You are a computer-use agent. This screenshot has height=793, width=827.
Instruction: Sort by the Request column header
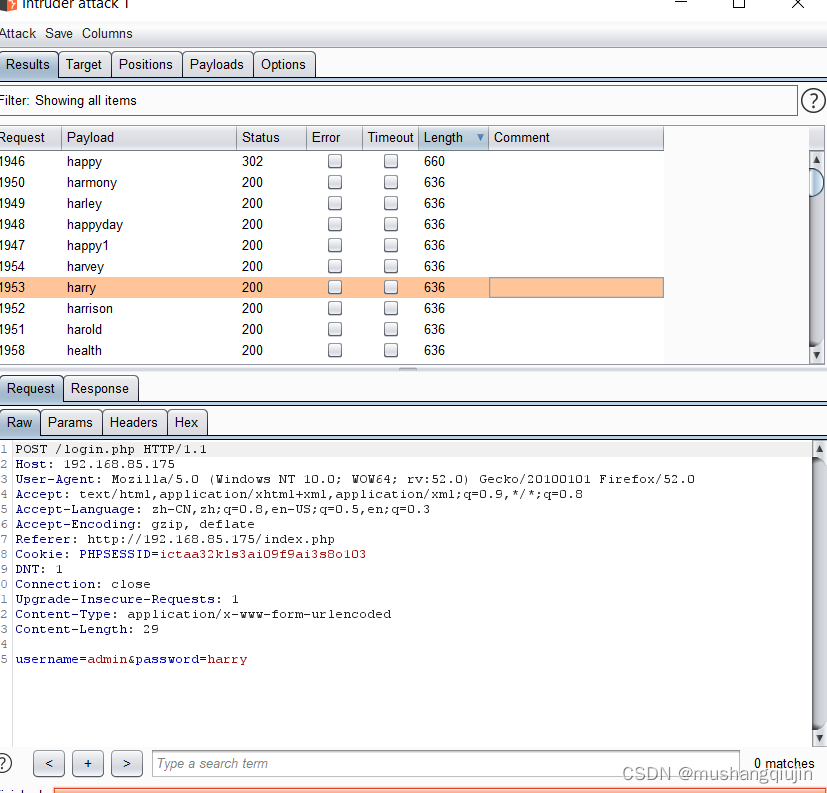click(x=31, y=138)
